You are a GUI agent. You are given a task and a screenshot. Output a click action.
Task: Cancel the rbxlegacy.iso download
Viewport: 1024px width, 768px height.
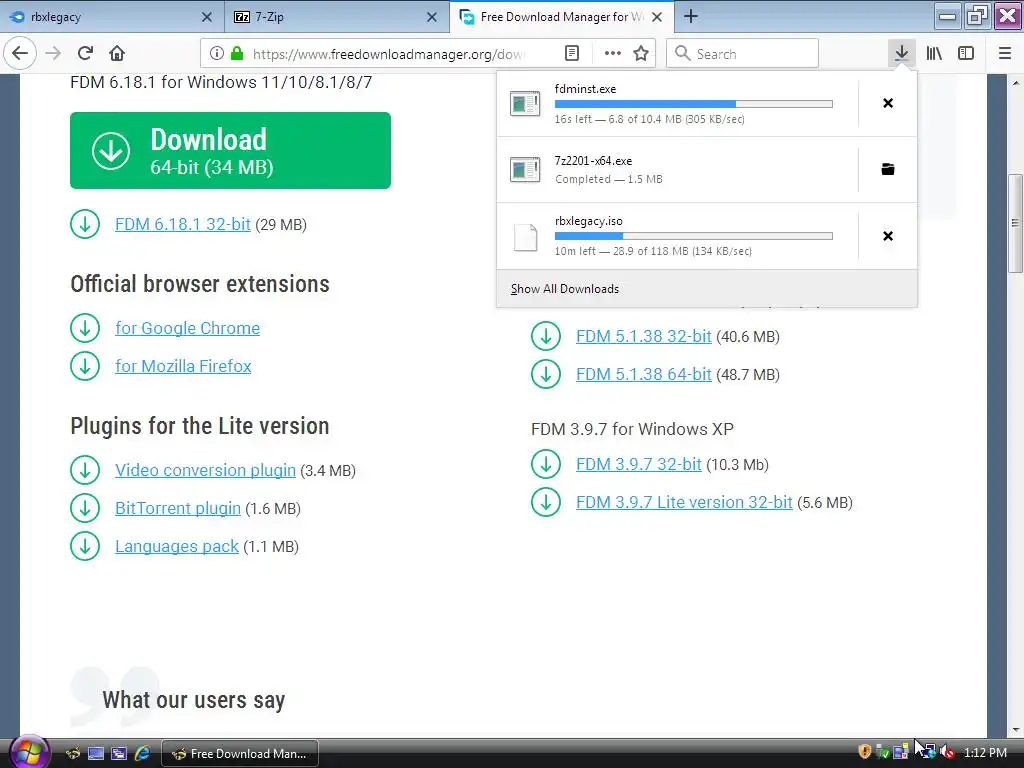pyautogui.click(x=888, y=236)
